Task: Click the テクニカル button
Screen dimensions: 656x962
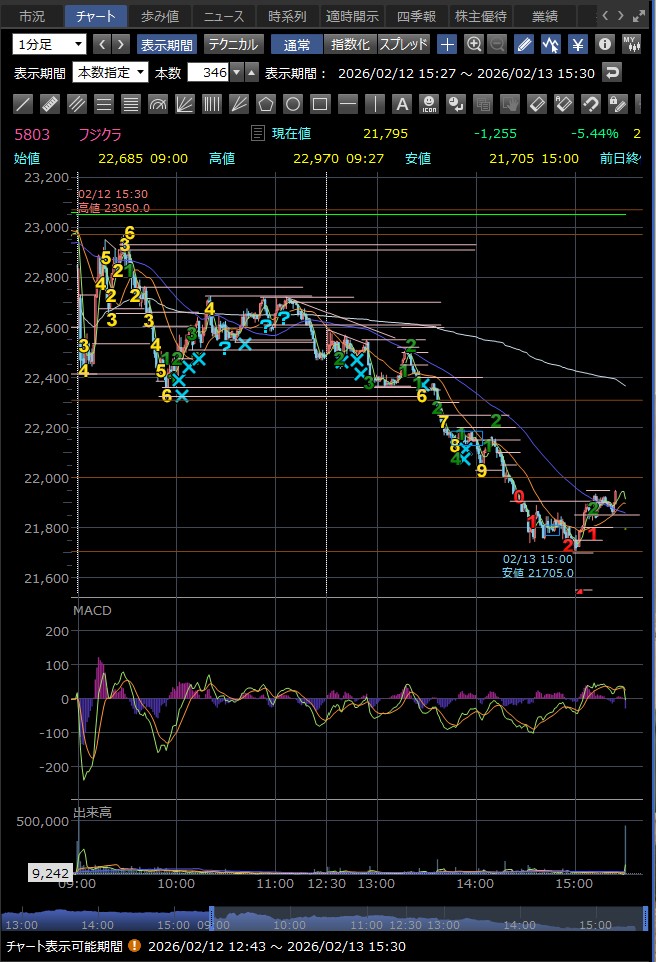Action: click(x=233, y=44)
